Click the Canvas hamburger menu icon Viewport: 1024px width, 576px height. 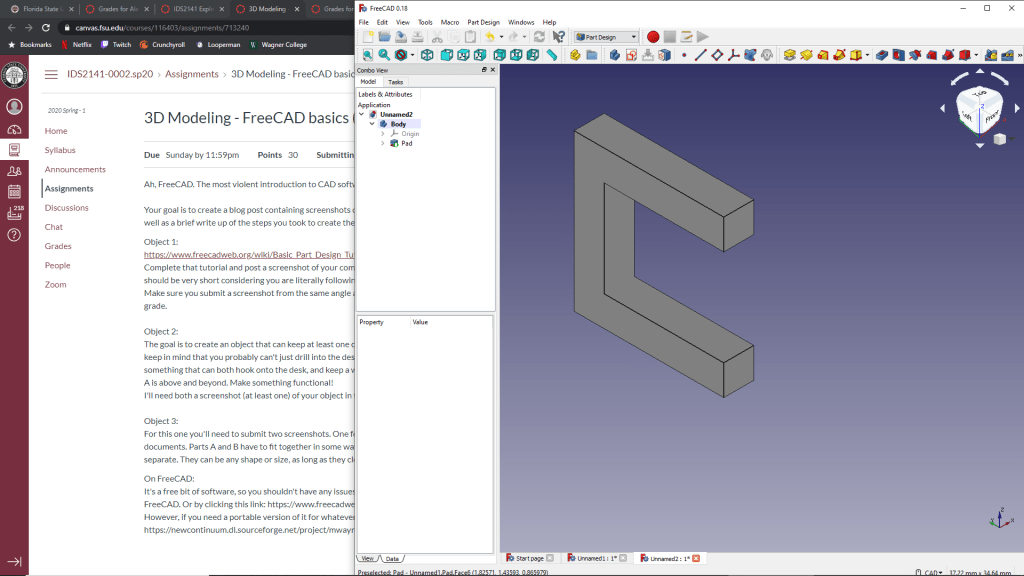[51, 74]
